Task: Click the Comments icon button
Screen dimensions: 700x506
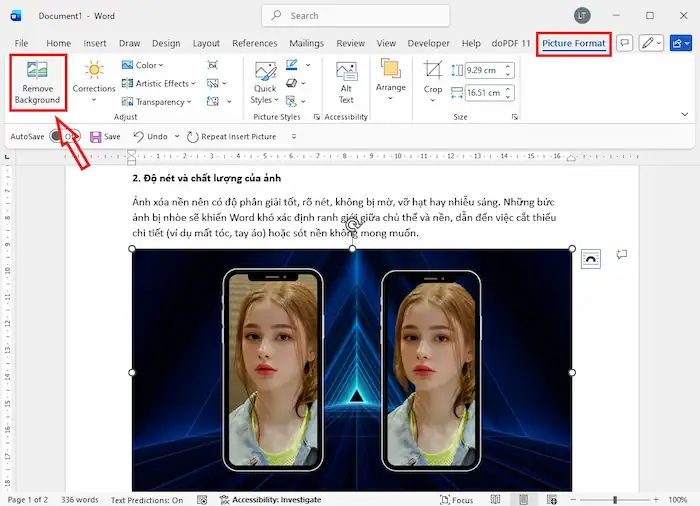Action: (x=625, y=43)
